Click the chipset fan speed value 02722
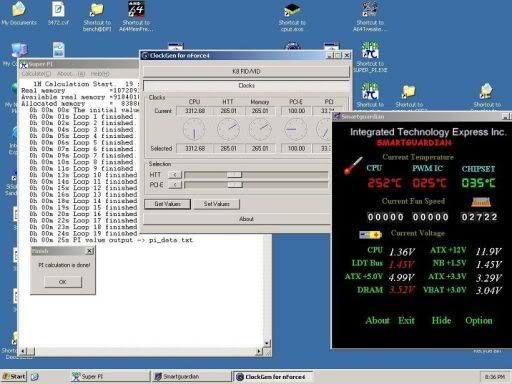Screen dimensions: 512x384 pyautogui.click(x=479, y=217)
